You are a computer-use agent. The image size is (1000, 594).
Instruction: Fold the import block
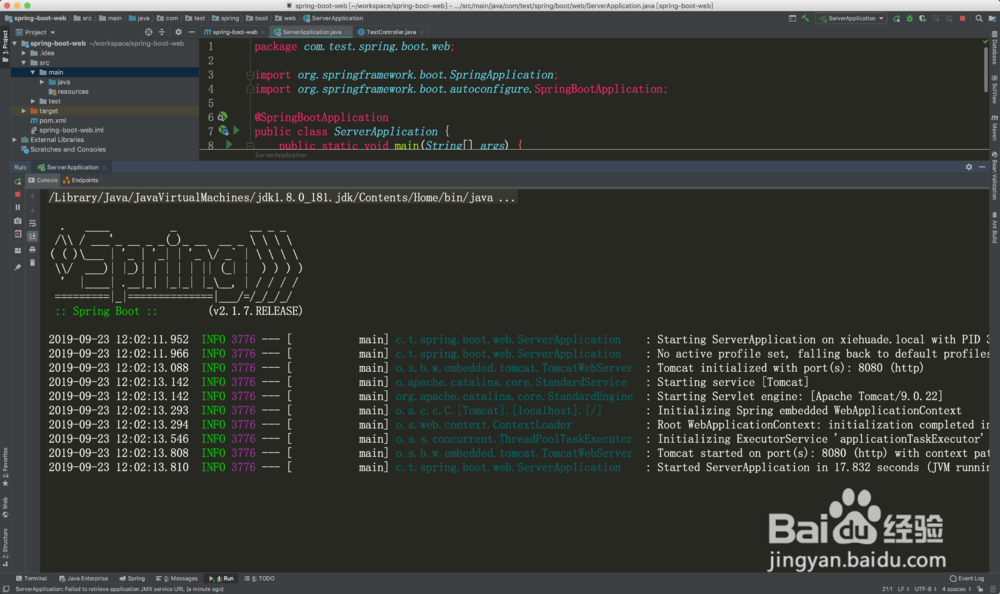250,75
